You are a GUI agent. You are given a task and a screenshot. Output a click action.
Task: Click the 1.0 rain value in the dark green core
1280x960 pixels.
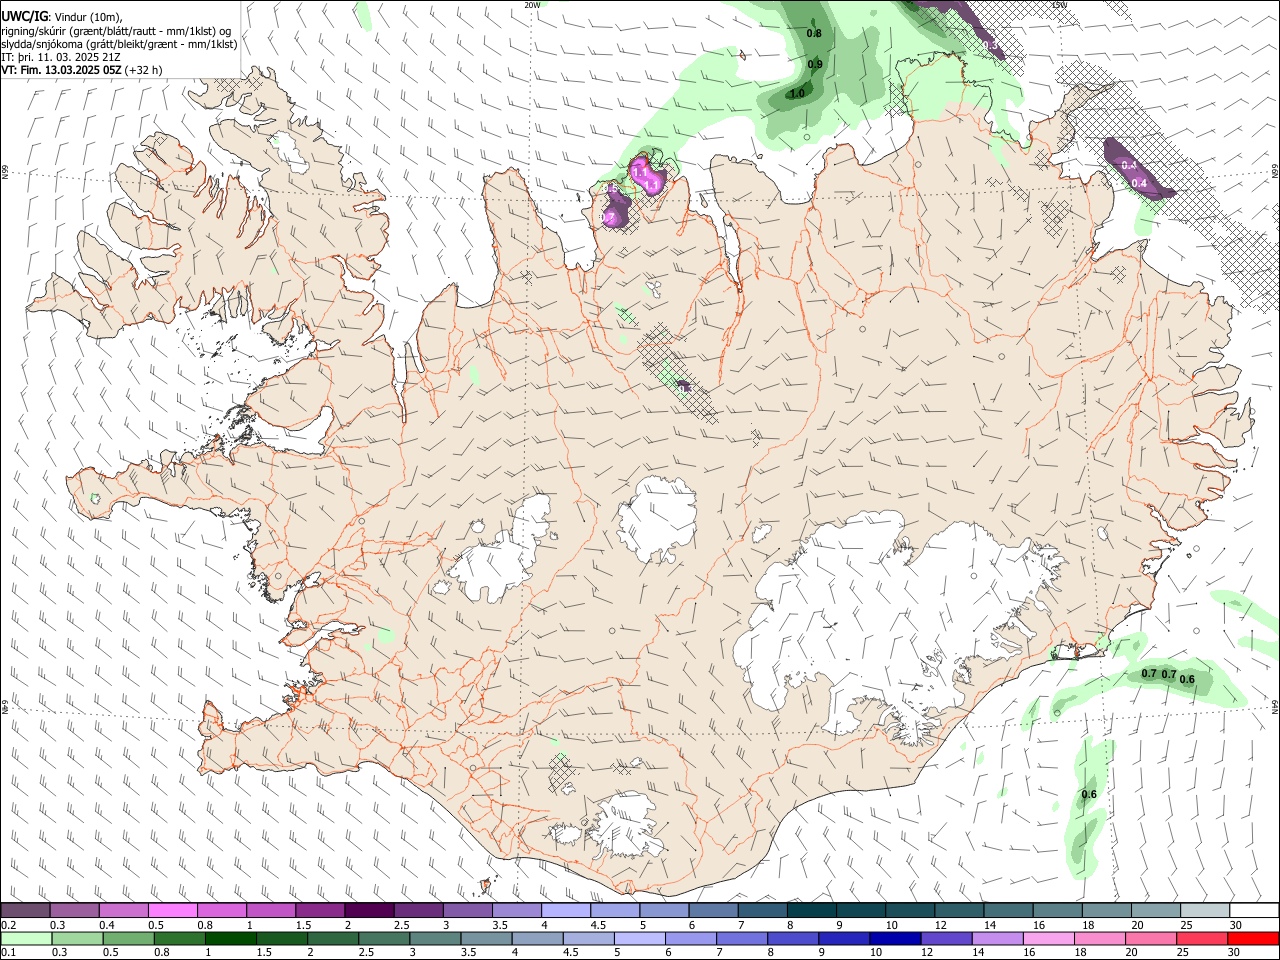[x=797, y=94]
